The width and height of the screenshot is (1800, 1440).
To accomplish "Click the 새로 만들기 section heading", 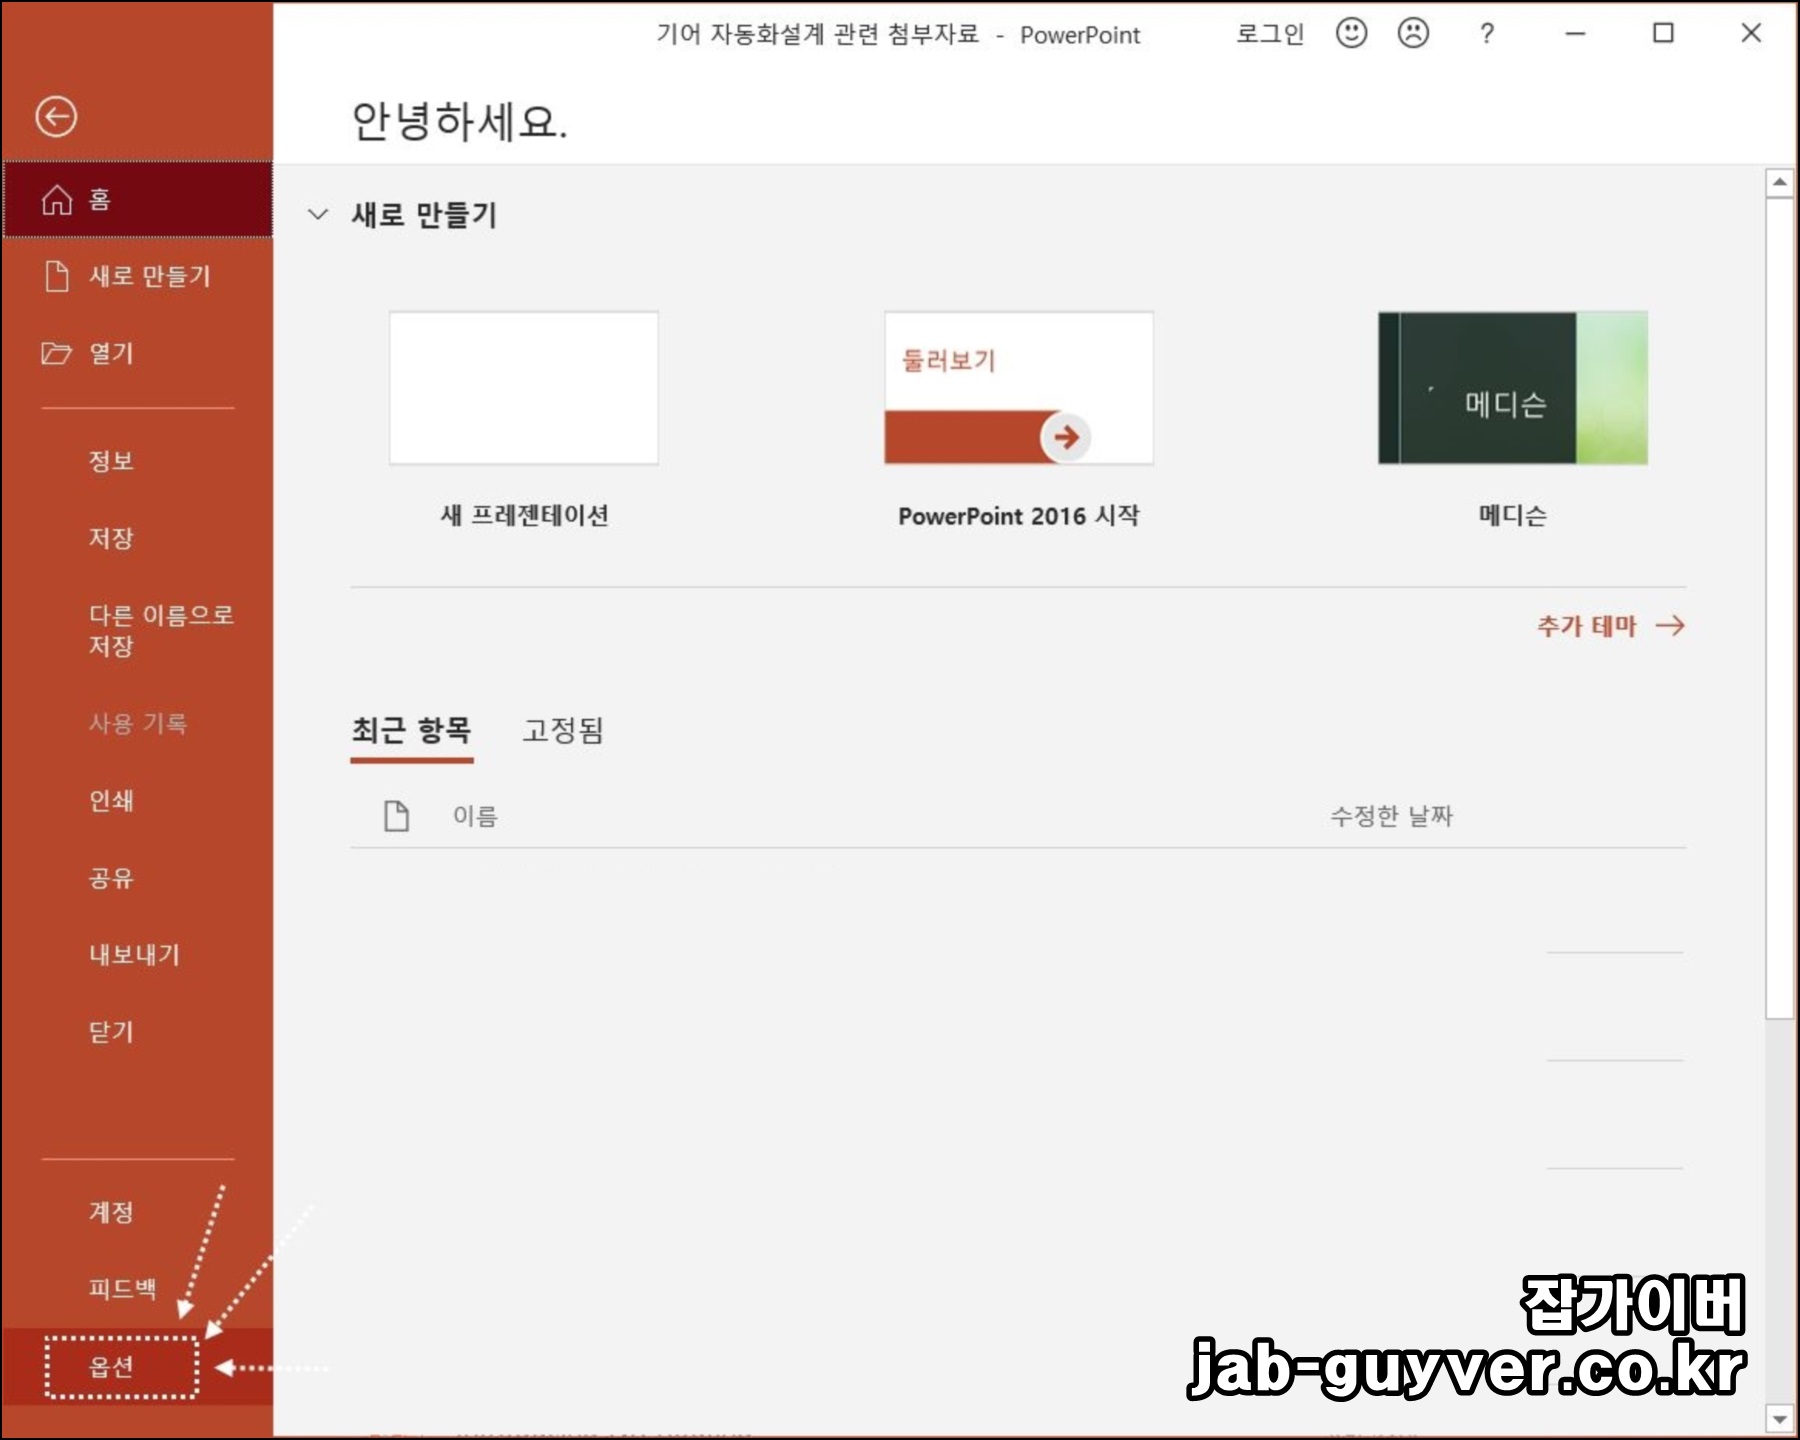I will (x=424, y=214).
